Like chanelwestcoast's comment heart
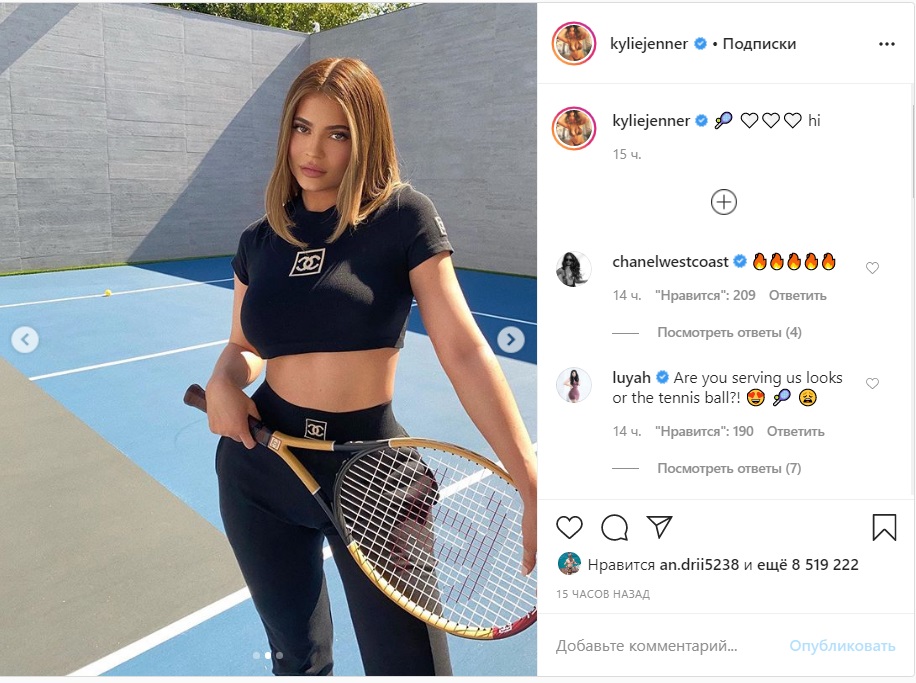916x683 pixels. coord(872,268)
